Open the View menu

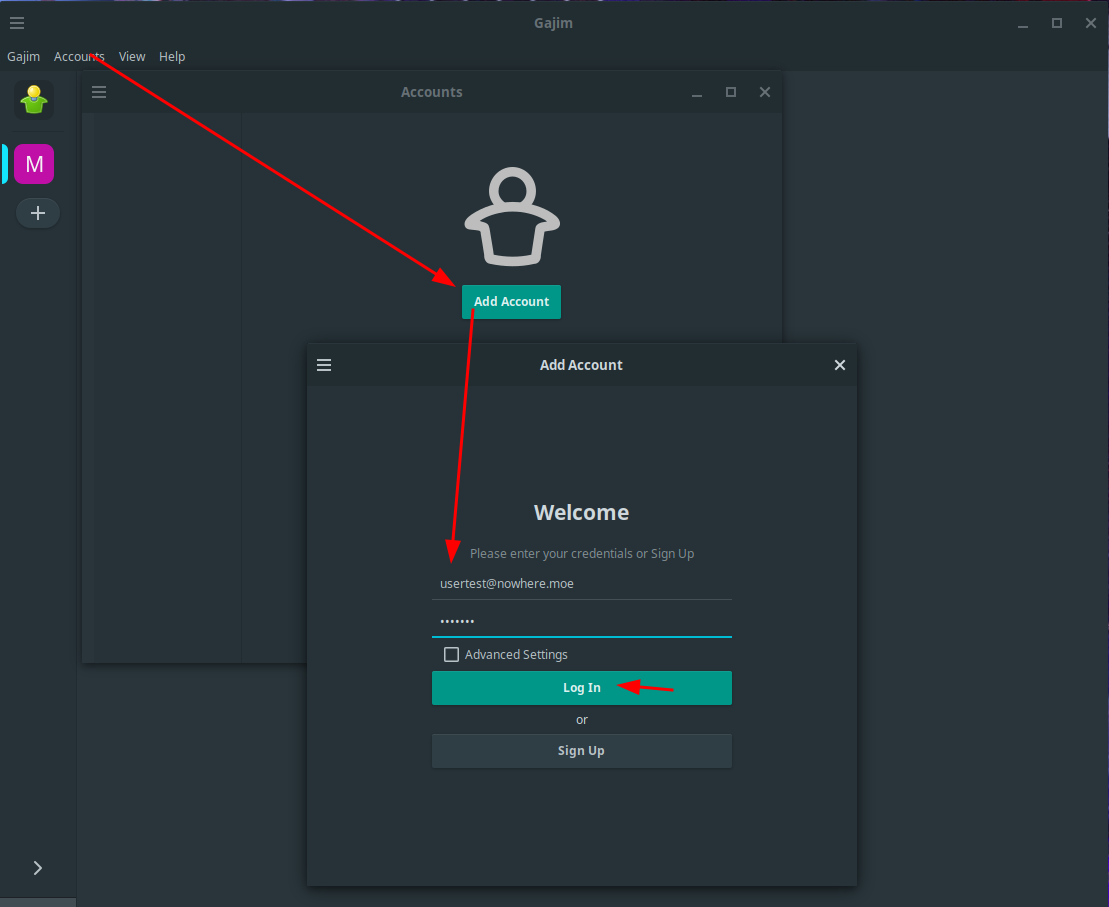coord(132,57)
